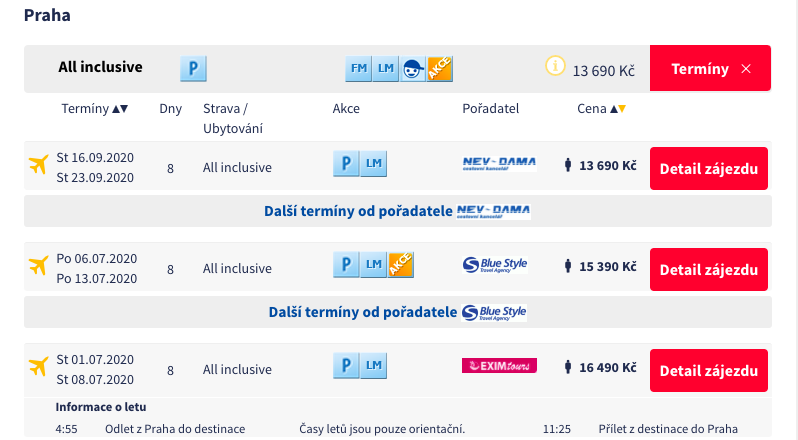798x440 pixels.
Task: Click the FM badge in All inclusive header
Action: [357, 69]
